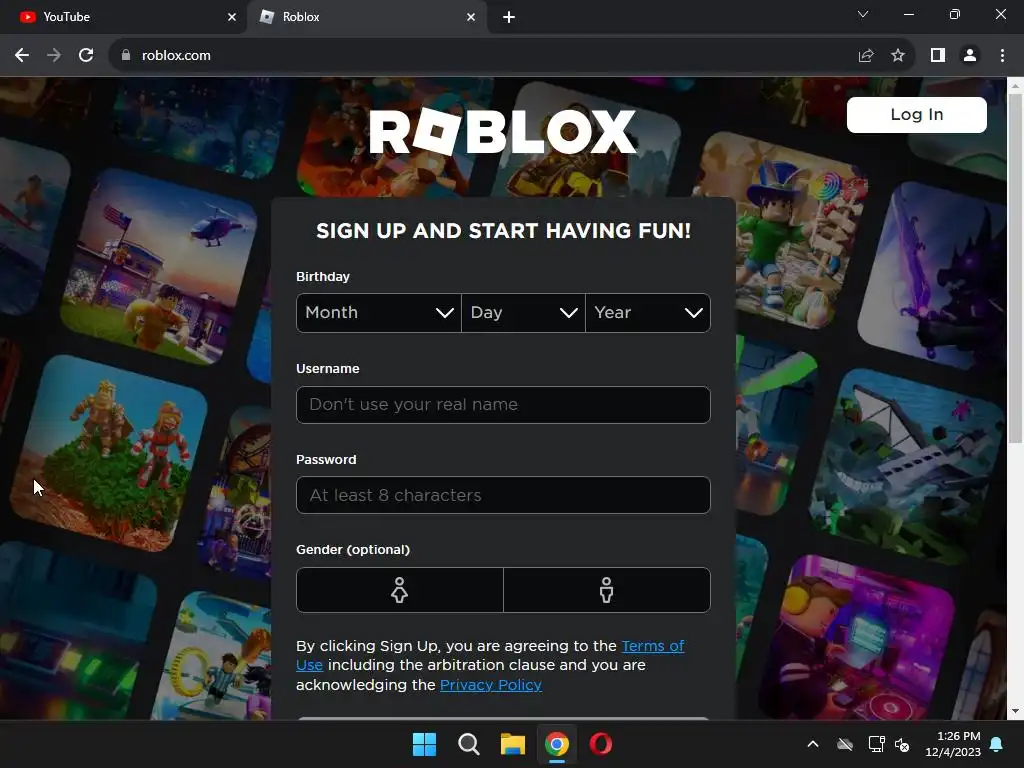Close the YouTube tab

[x=232, y=17]
